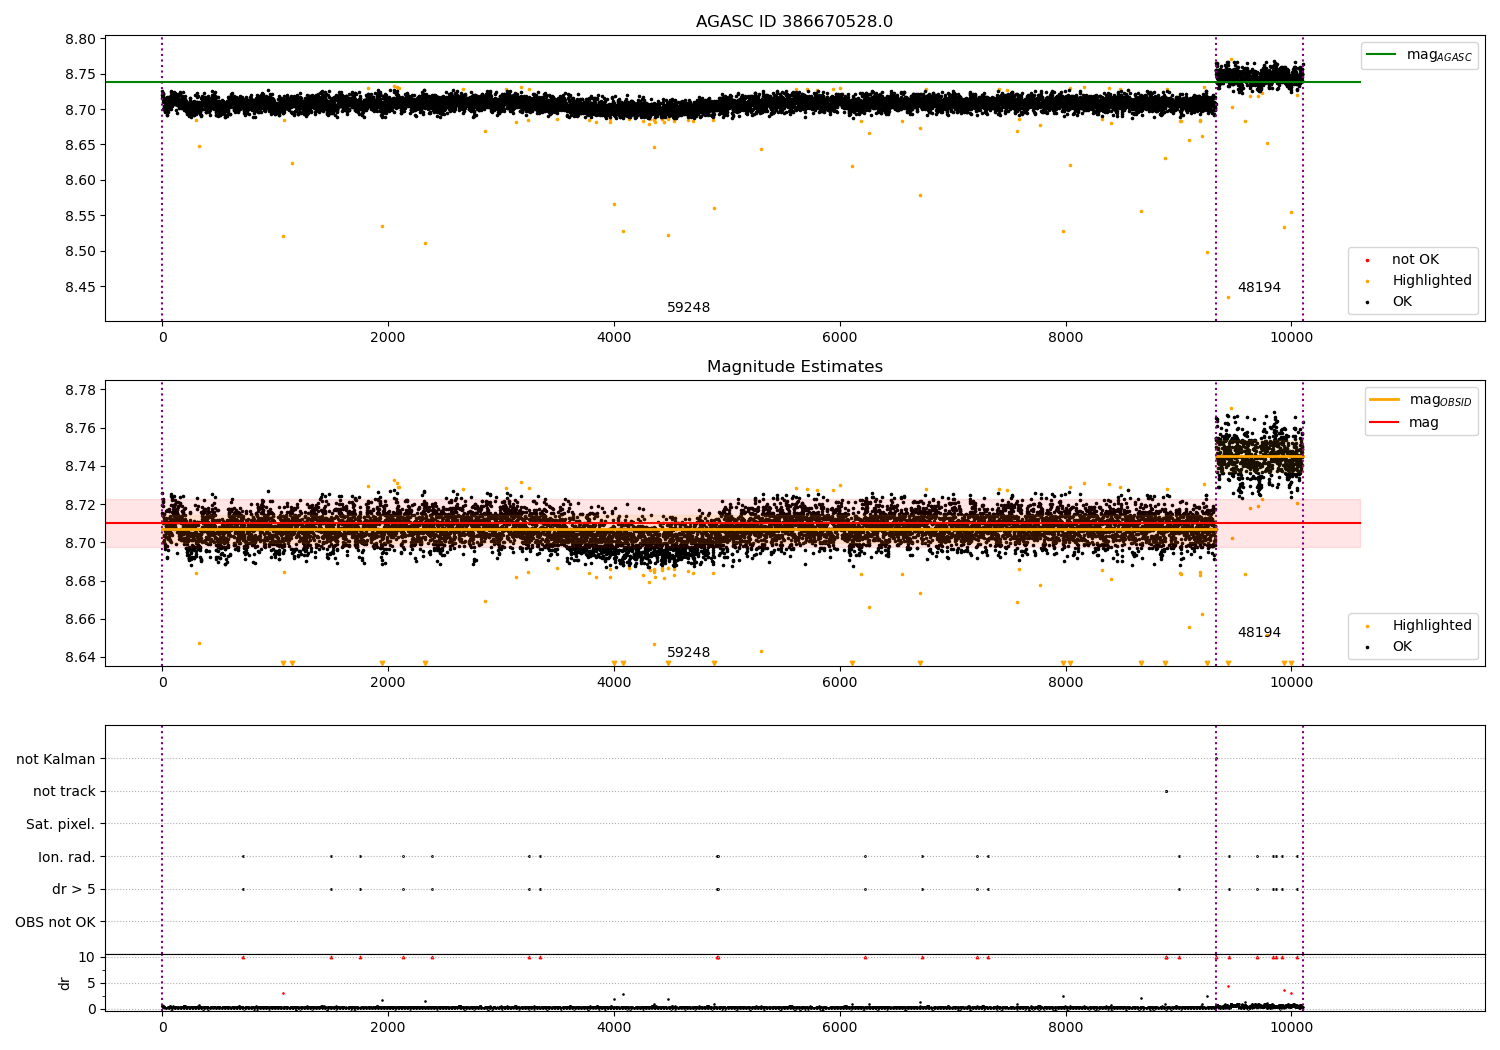This screenshot has width=1500, height=1050.
Task: Click the '8.45' y-axis tick in top plot
Action: pyautogui.click(x=80, y=288)
